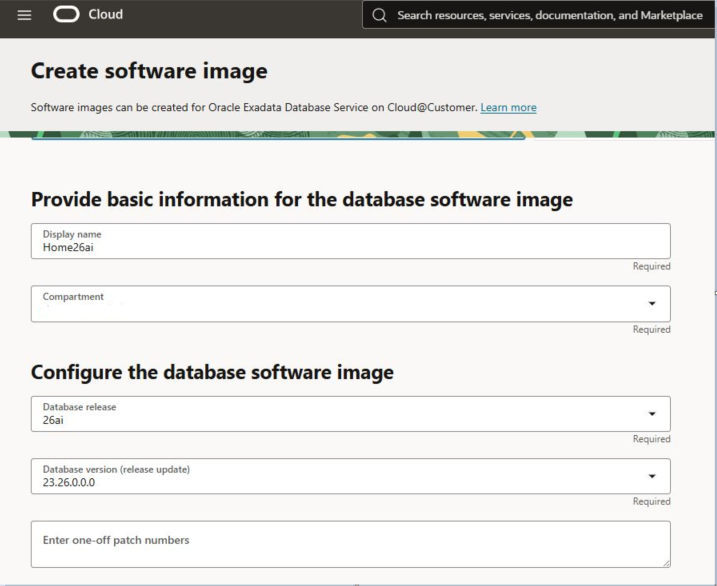Click the Home26ai display name text
717x586 pixels.
click(x=68, y=248)
